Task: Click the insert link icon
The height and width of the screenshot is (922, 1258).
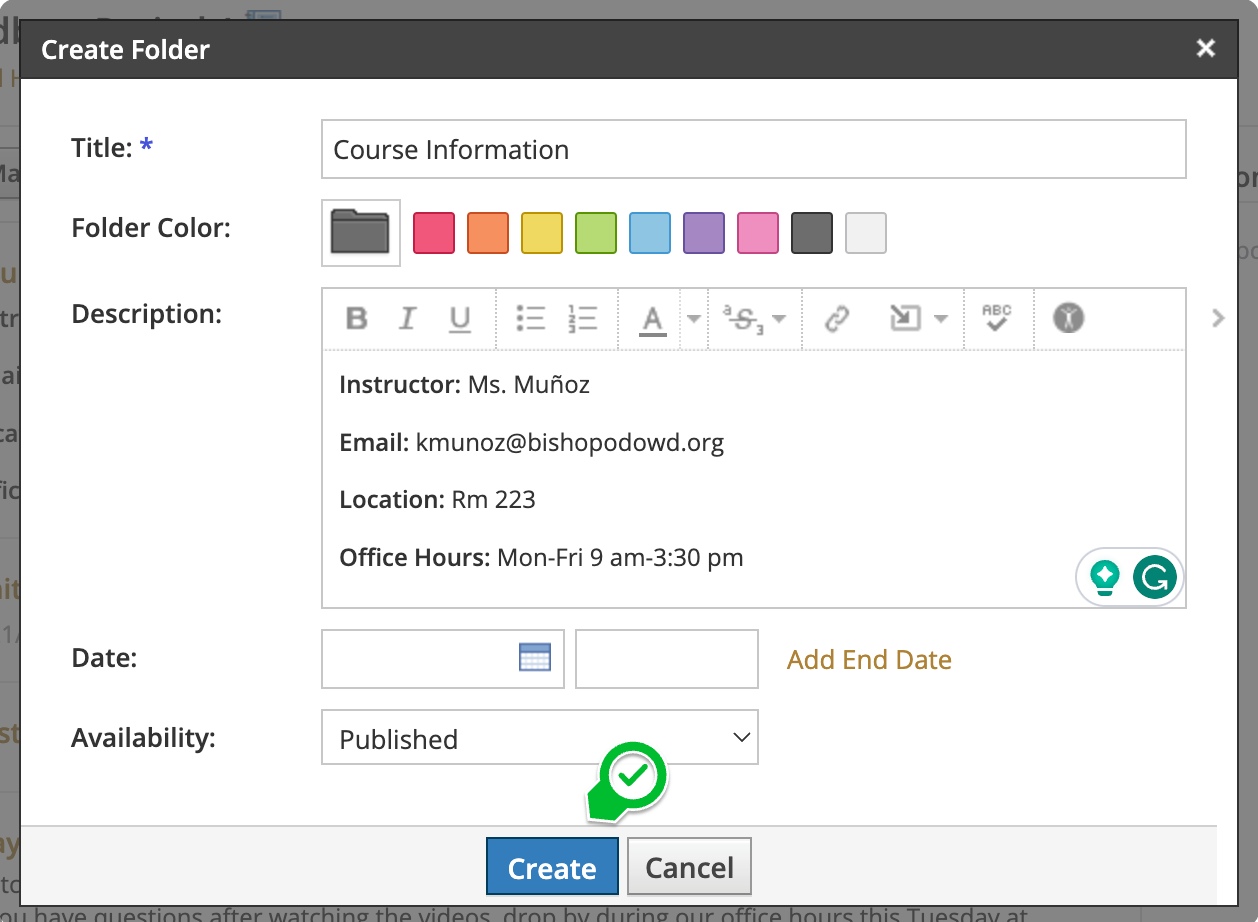Action: (x=836, y=319)
